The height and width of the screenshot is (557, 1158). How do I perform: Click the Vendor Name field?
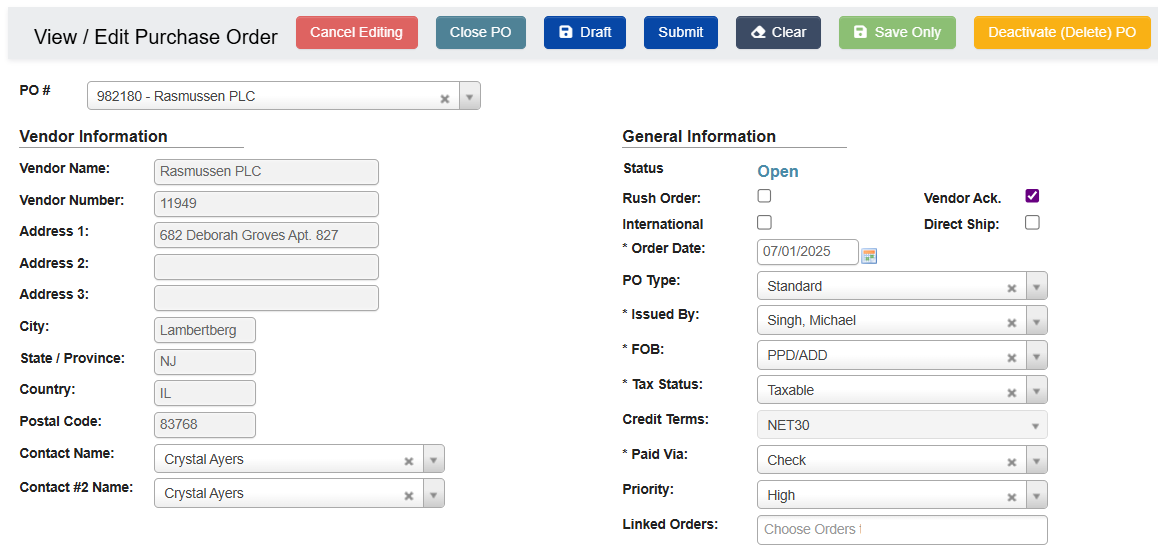(267, 172)
